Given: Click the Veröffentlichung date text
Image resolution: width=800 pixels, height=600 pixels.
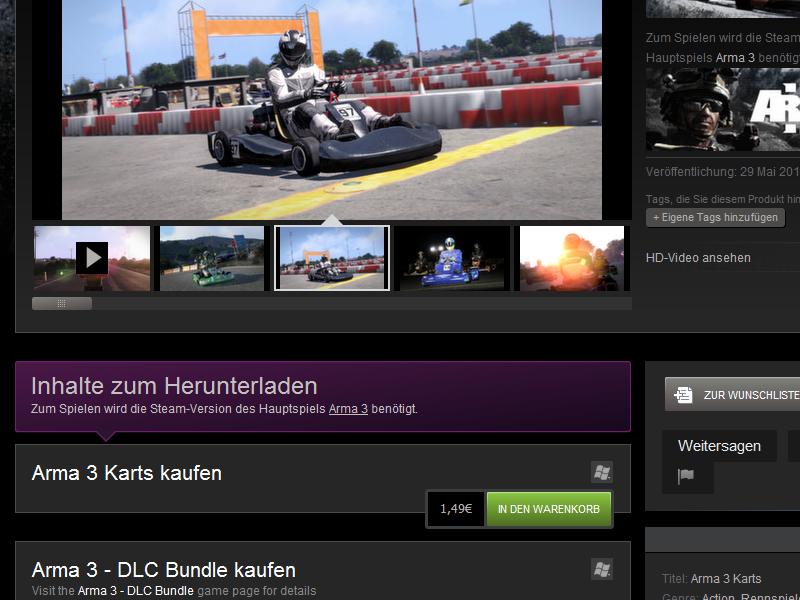Looking at the screenshot, I should point(723,172).
